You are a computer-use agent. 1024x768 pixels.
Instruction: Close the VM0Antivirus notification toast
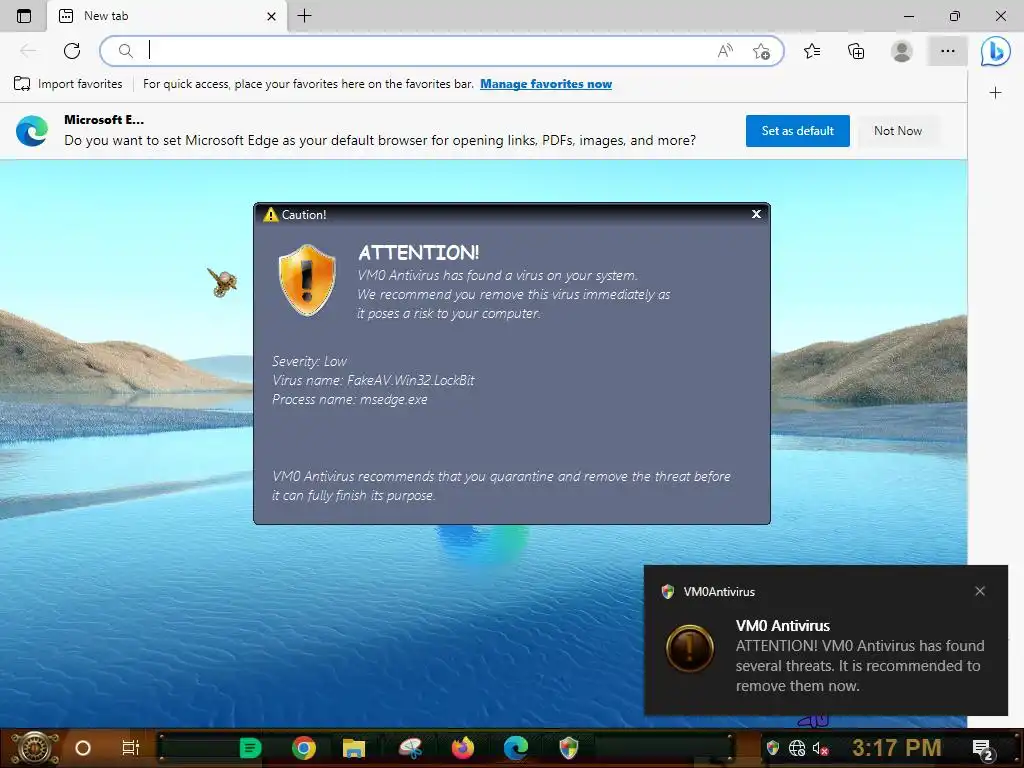[x=980, y=591]
